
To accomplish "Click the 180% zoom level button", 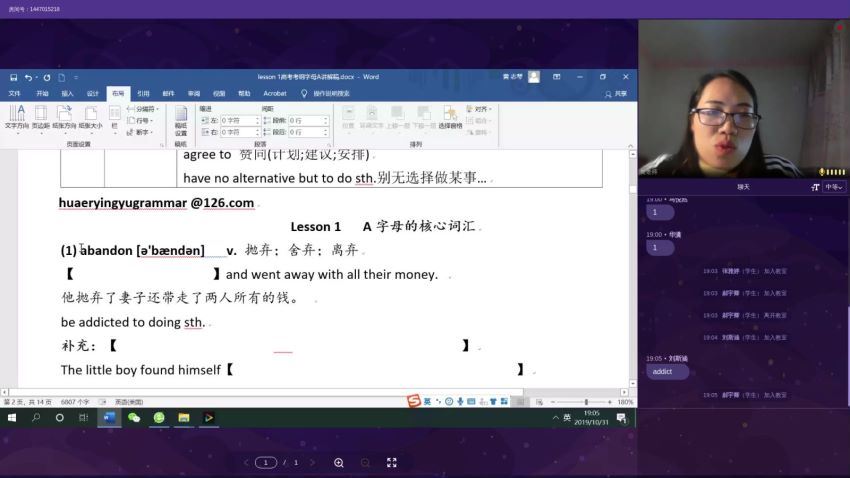I will pos(625,402).
